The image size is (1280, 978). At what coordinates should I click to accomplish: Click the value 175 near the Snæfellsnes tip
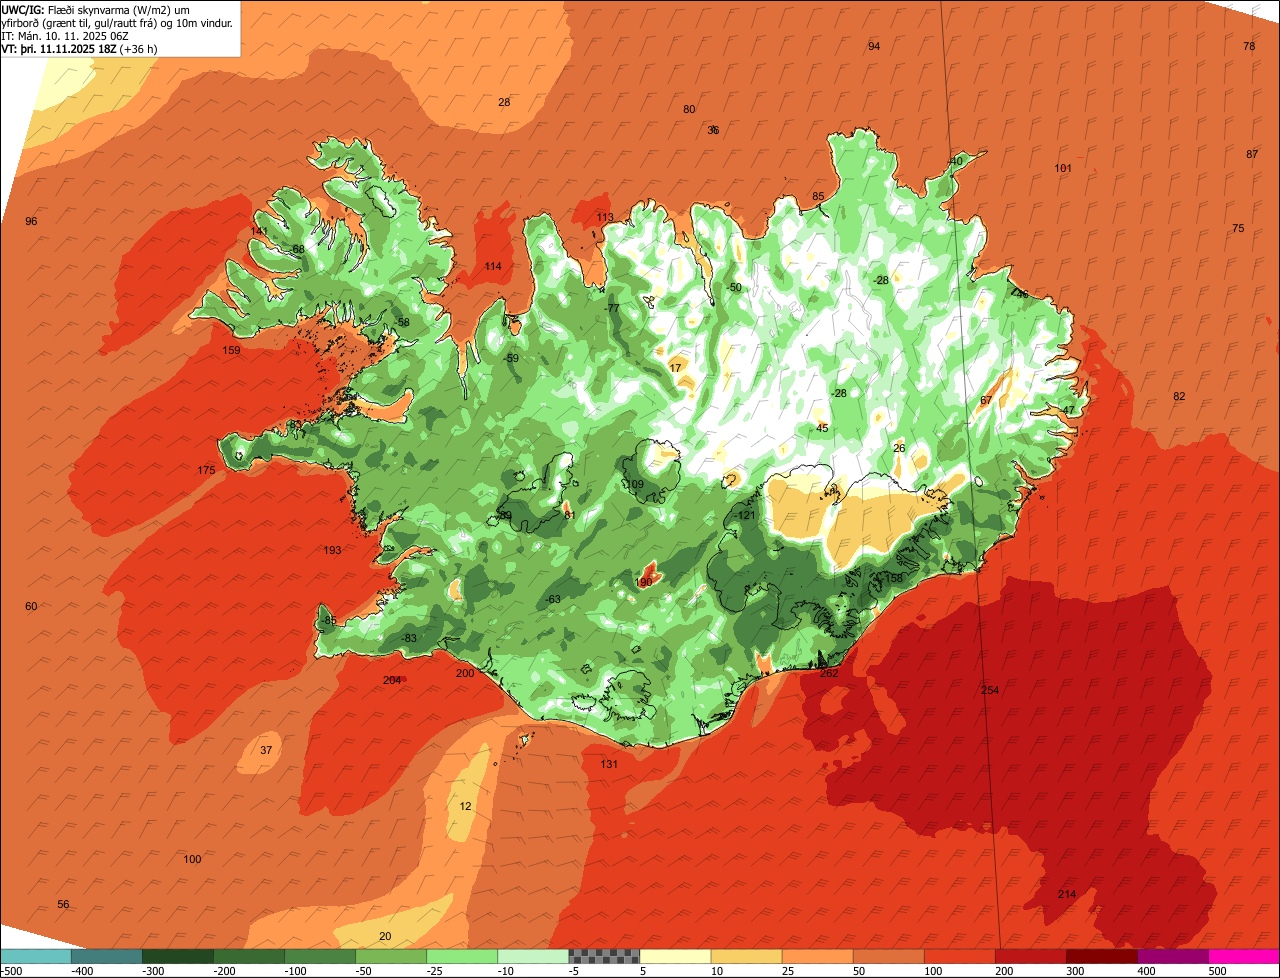click(206, 470)
